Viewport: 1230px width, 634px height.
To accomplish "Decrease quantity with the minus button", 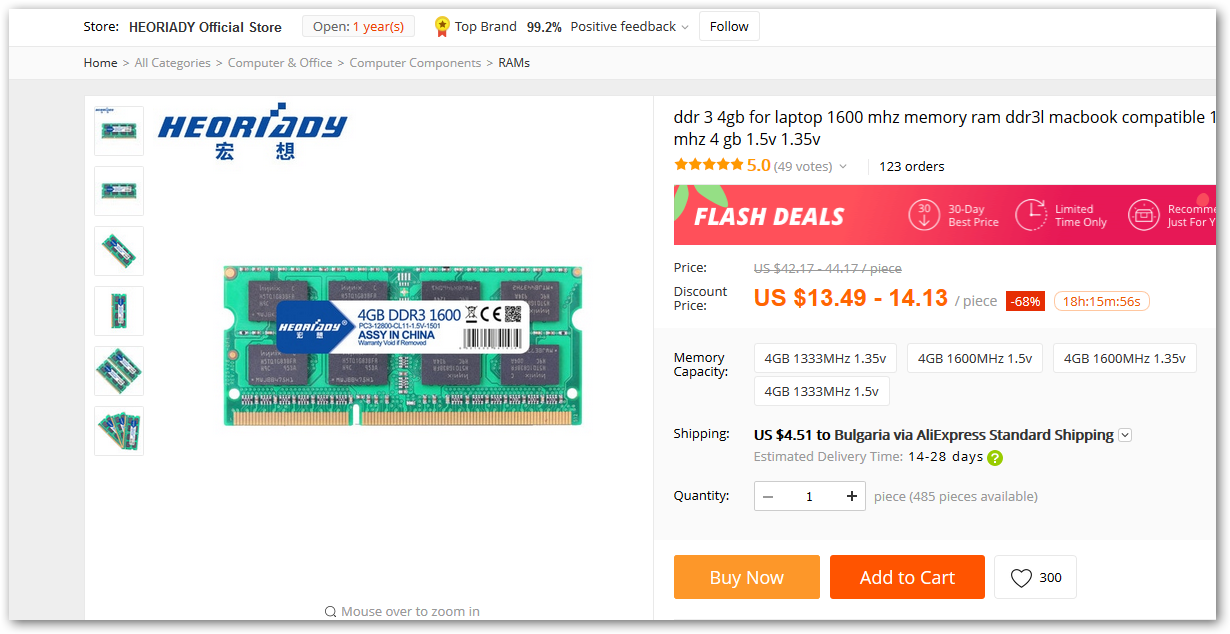I will (x=768, y=497).
